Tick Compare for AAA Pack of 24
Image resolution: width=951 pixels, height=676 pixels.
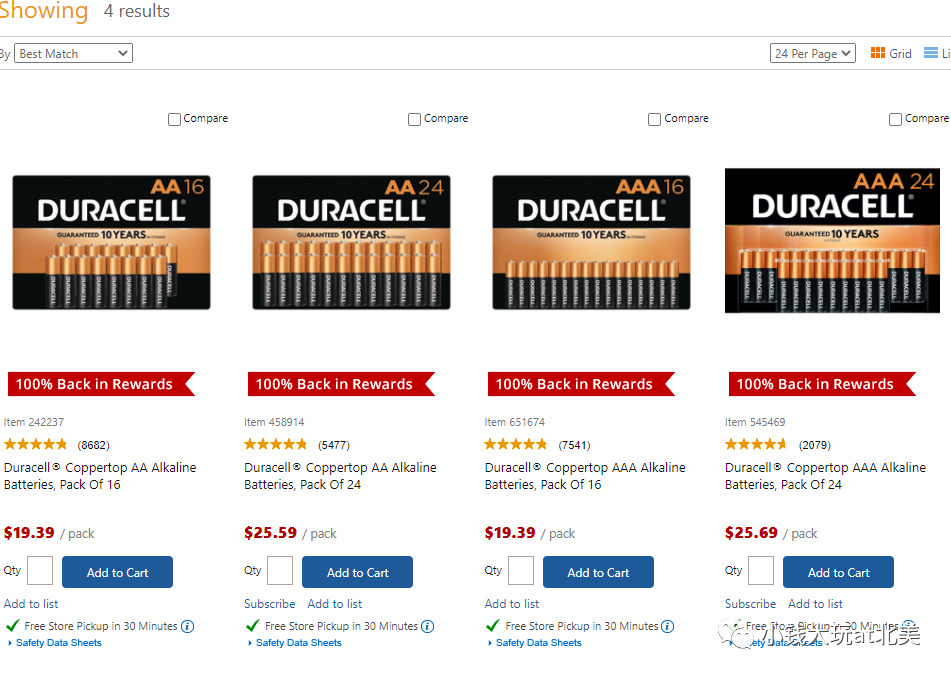[x=895, y=119]
